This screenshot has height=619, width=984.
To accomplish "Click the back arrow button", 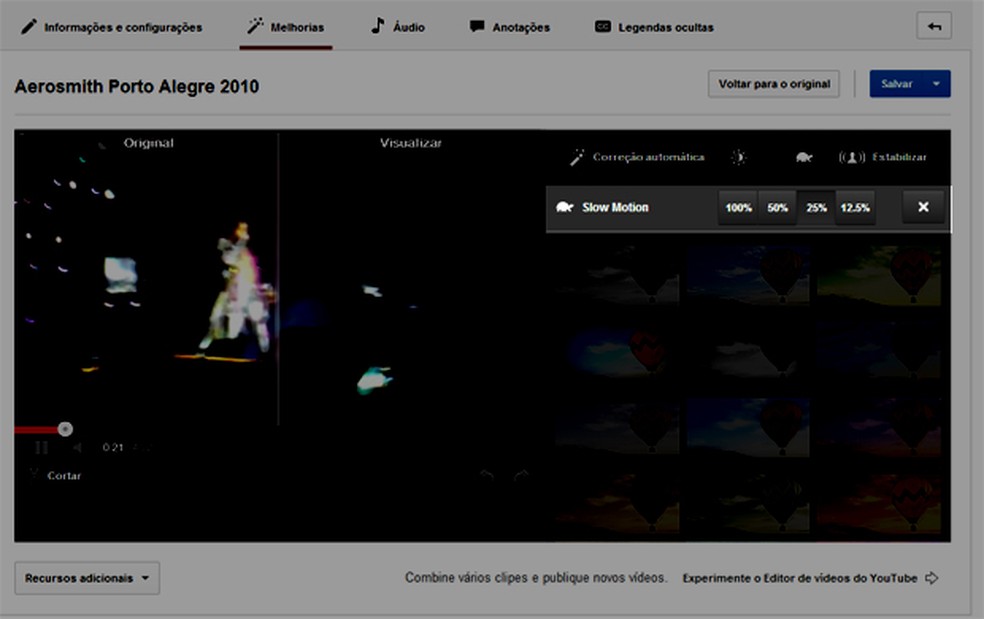I will 934,26.
